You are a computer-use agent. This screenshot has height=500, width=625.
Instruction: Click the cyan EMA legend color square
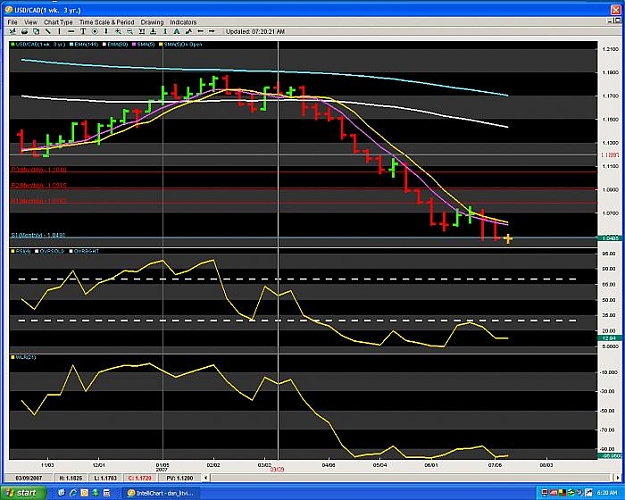pyautogui.click(x=72, y=45)
